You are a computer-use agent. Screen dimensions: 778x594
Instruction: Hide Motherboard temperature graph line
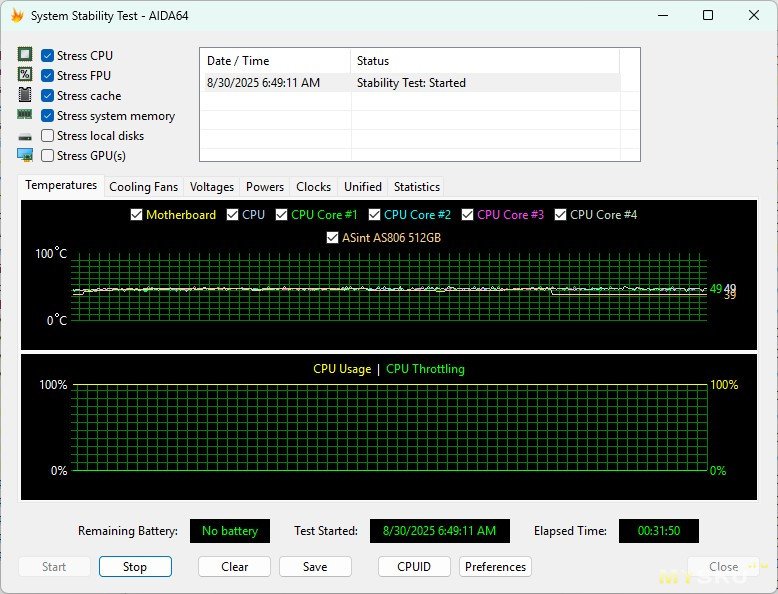click(x=136, y=214)
